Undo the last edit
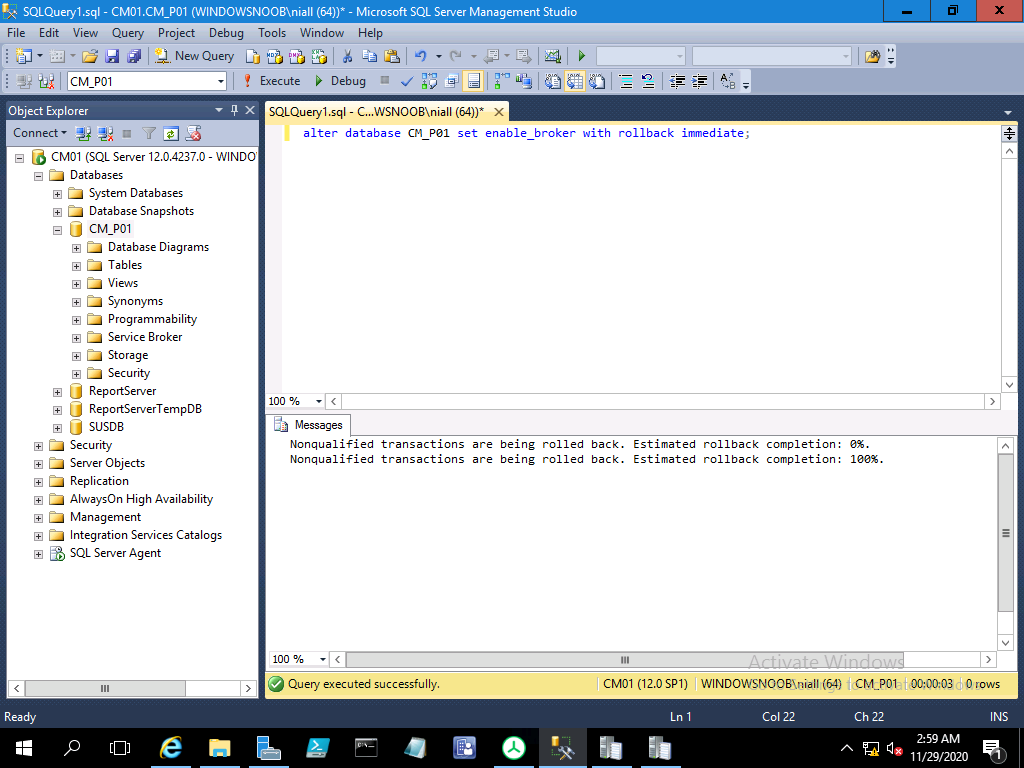Screen dimensions: 1024x768 point(421,56)
